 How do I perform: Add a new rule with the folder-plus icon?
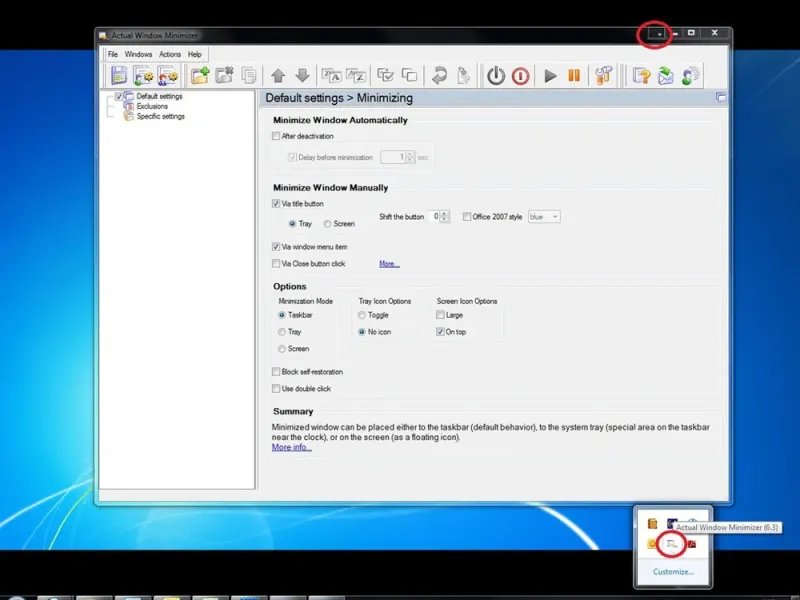[200, 76]
